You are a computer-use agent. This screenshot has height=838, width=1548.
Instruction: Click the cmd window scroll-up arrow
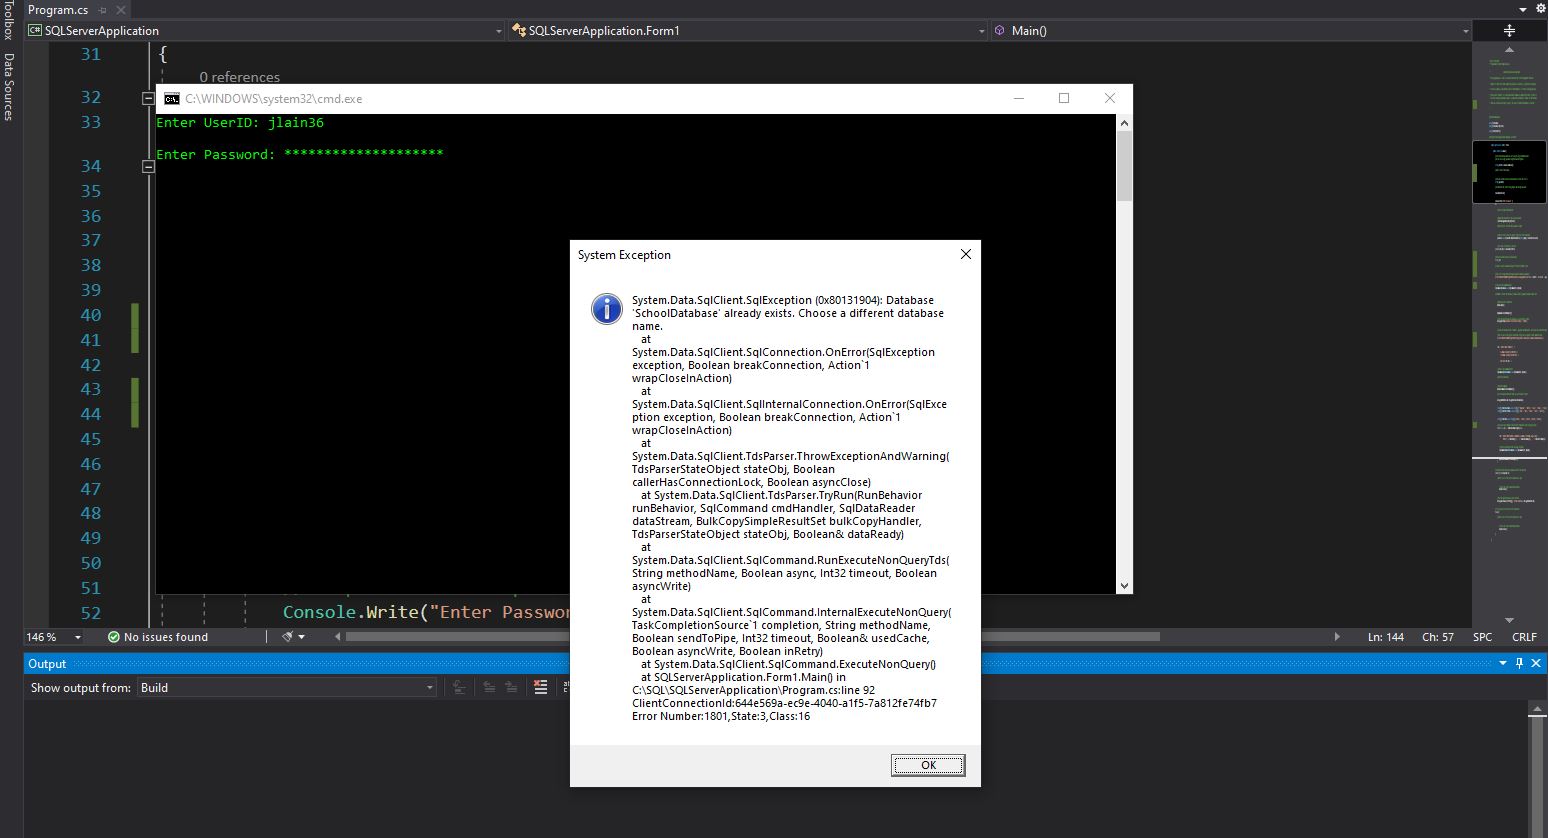[x=1124, y=123]
